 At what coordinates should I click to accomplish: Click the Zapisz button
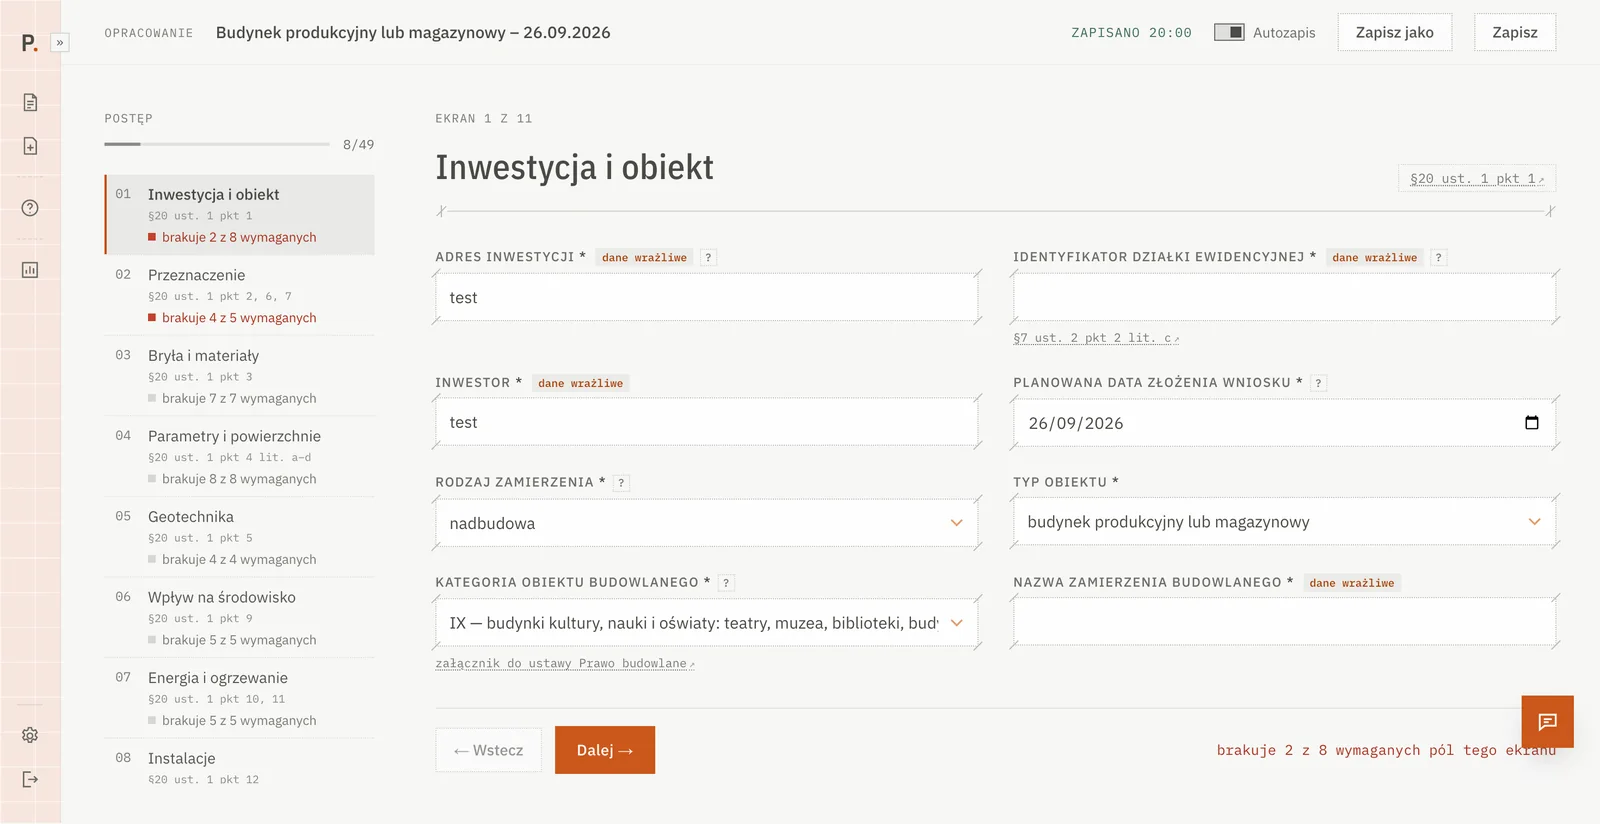coord(1515,33)
